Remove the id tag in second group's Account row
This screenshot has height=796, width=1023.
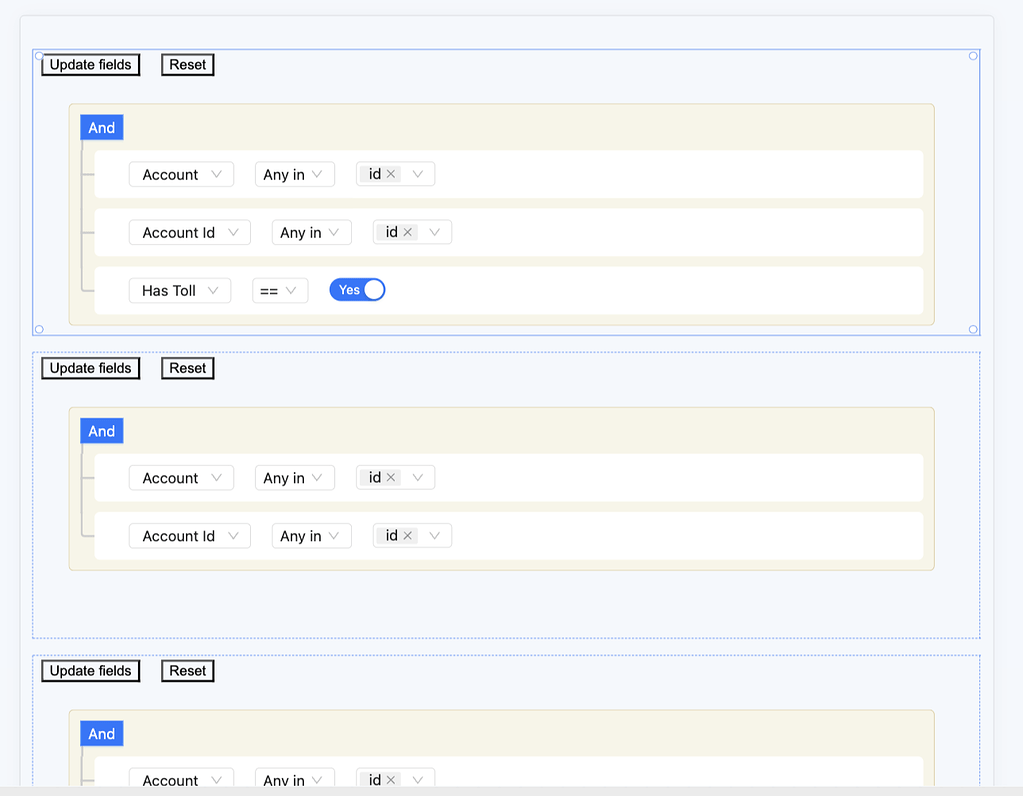coord(390,477)
